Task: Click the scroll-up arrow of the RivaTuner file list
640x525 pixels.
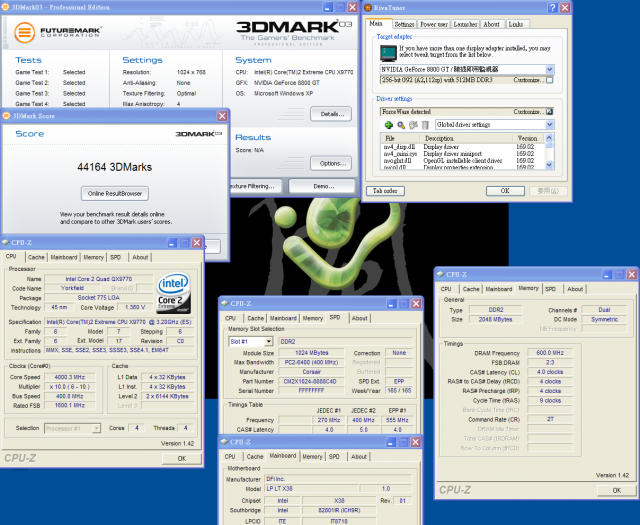Action: [549, 138]
